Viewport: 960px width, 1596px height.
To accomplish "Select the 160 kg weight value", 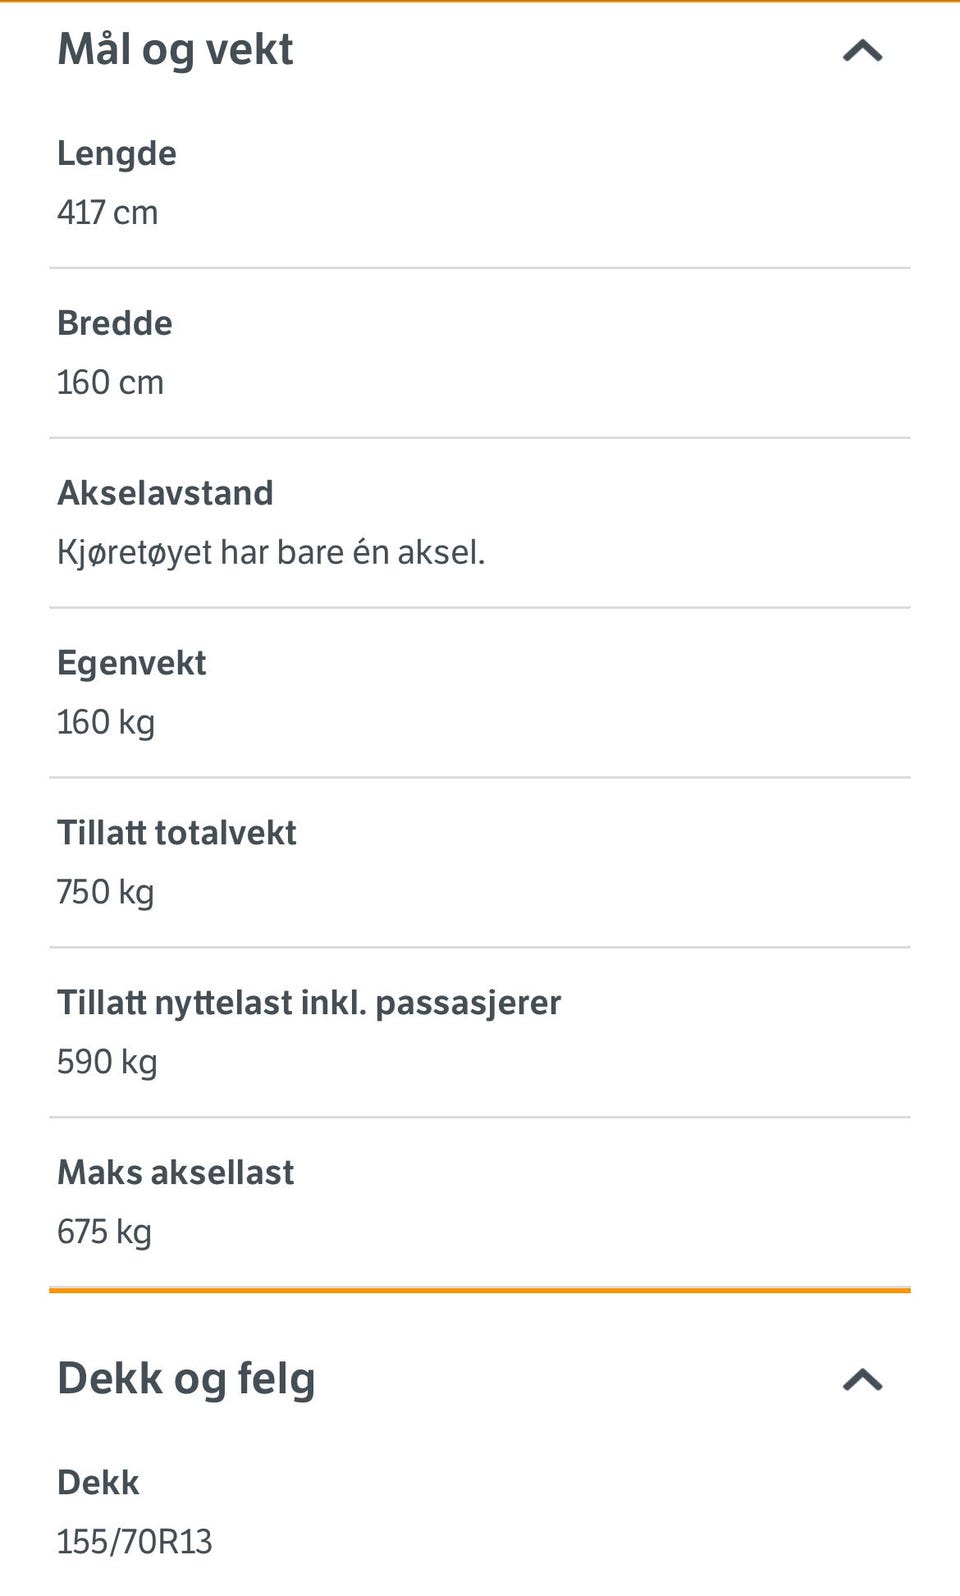I will pos(106,722).
